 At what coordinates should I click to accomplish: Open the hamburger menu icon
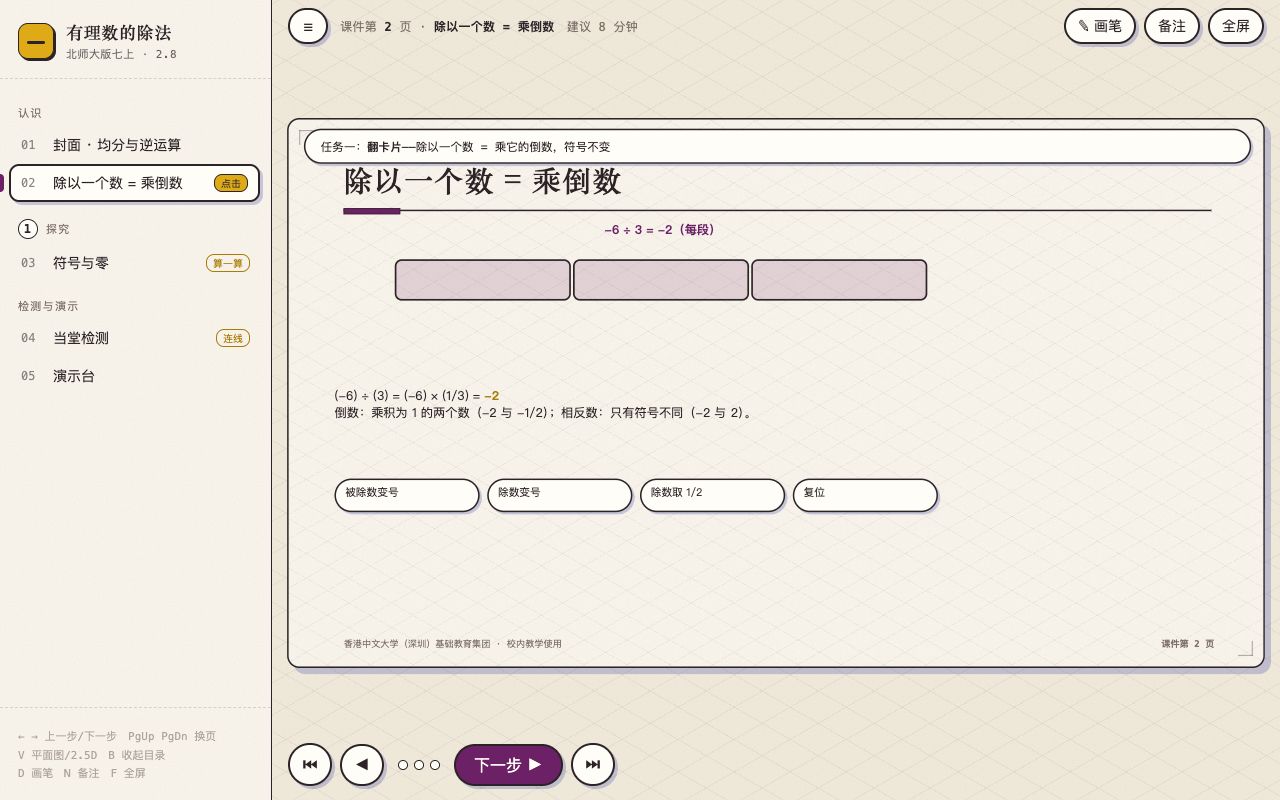[x=308, y=26]
